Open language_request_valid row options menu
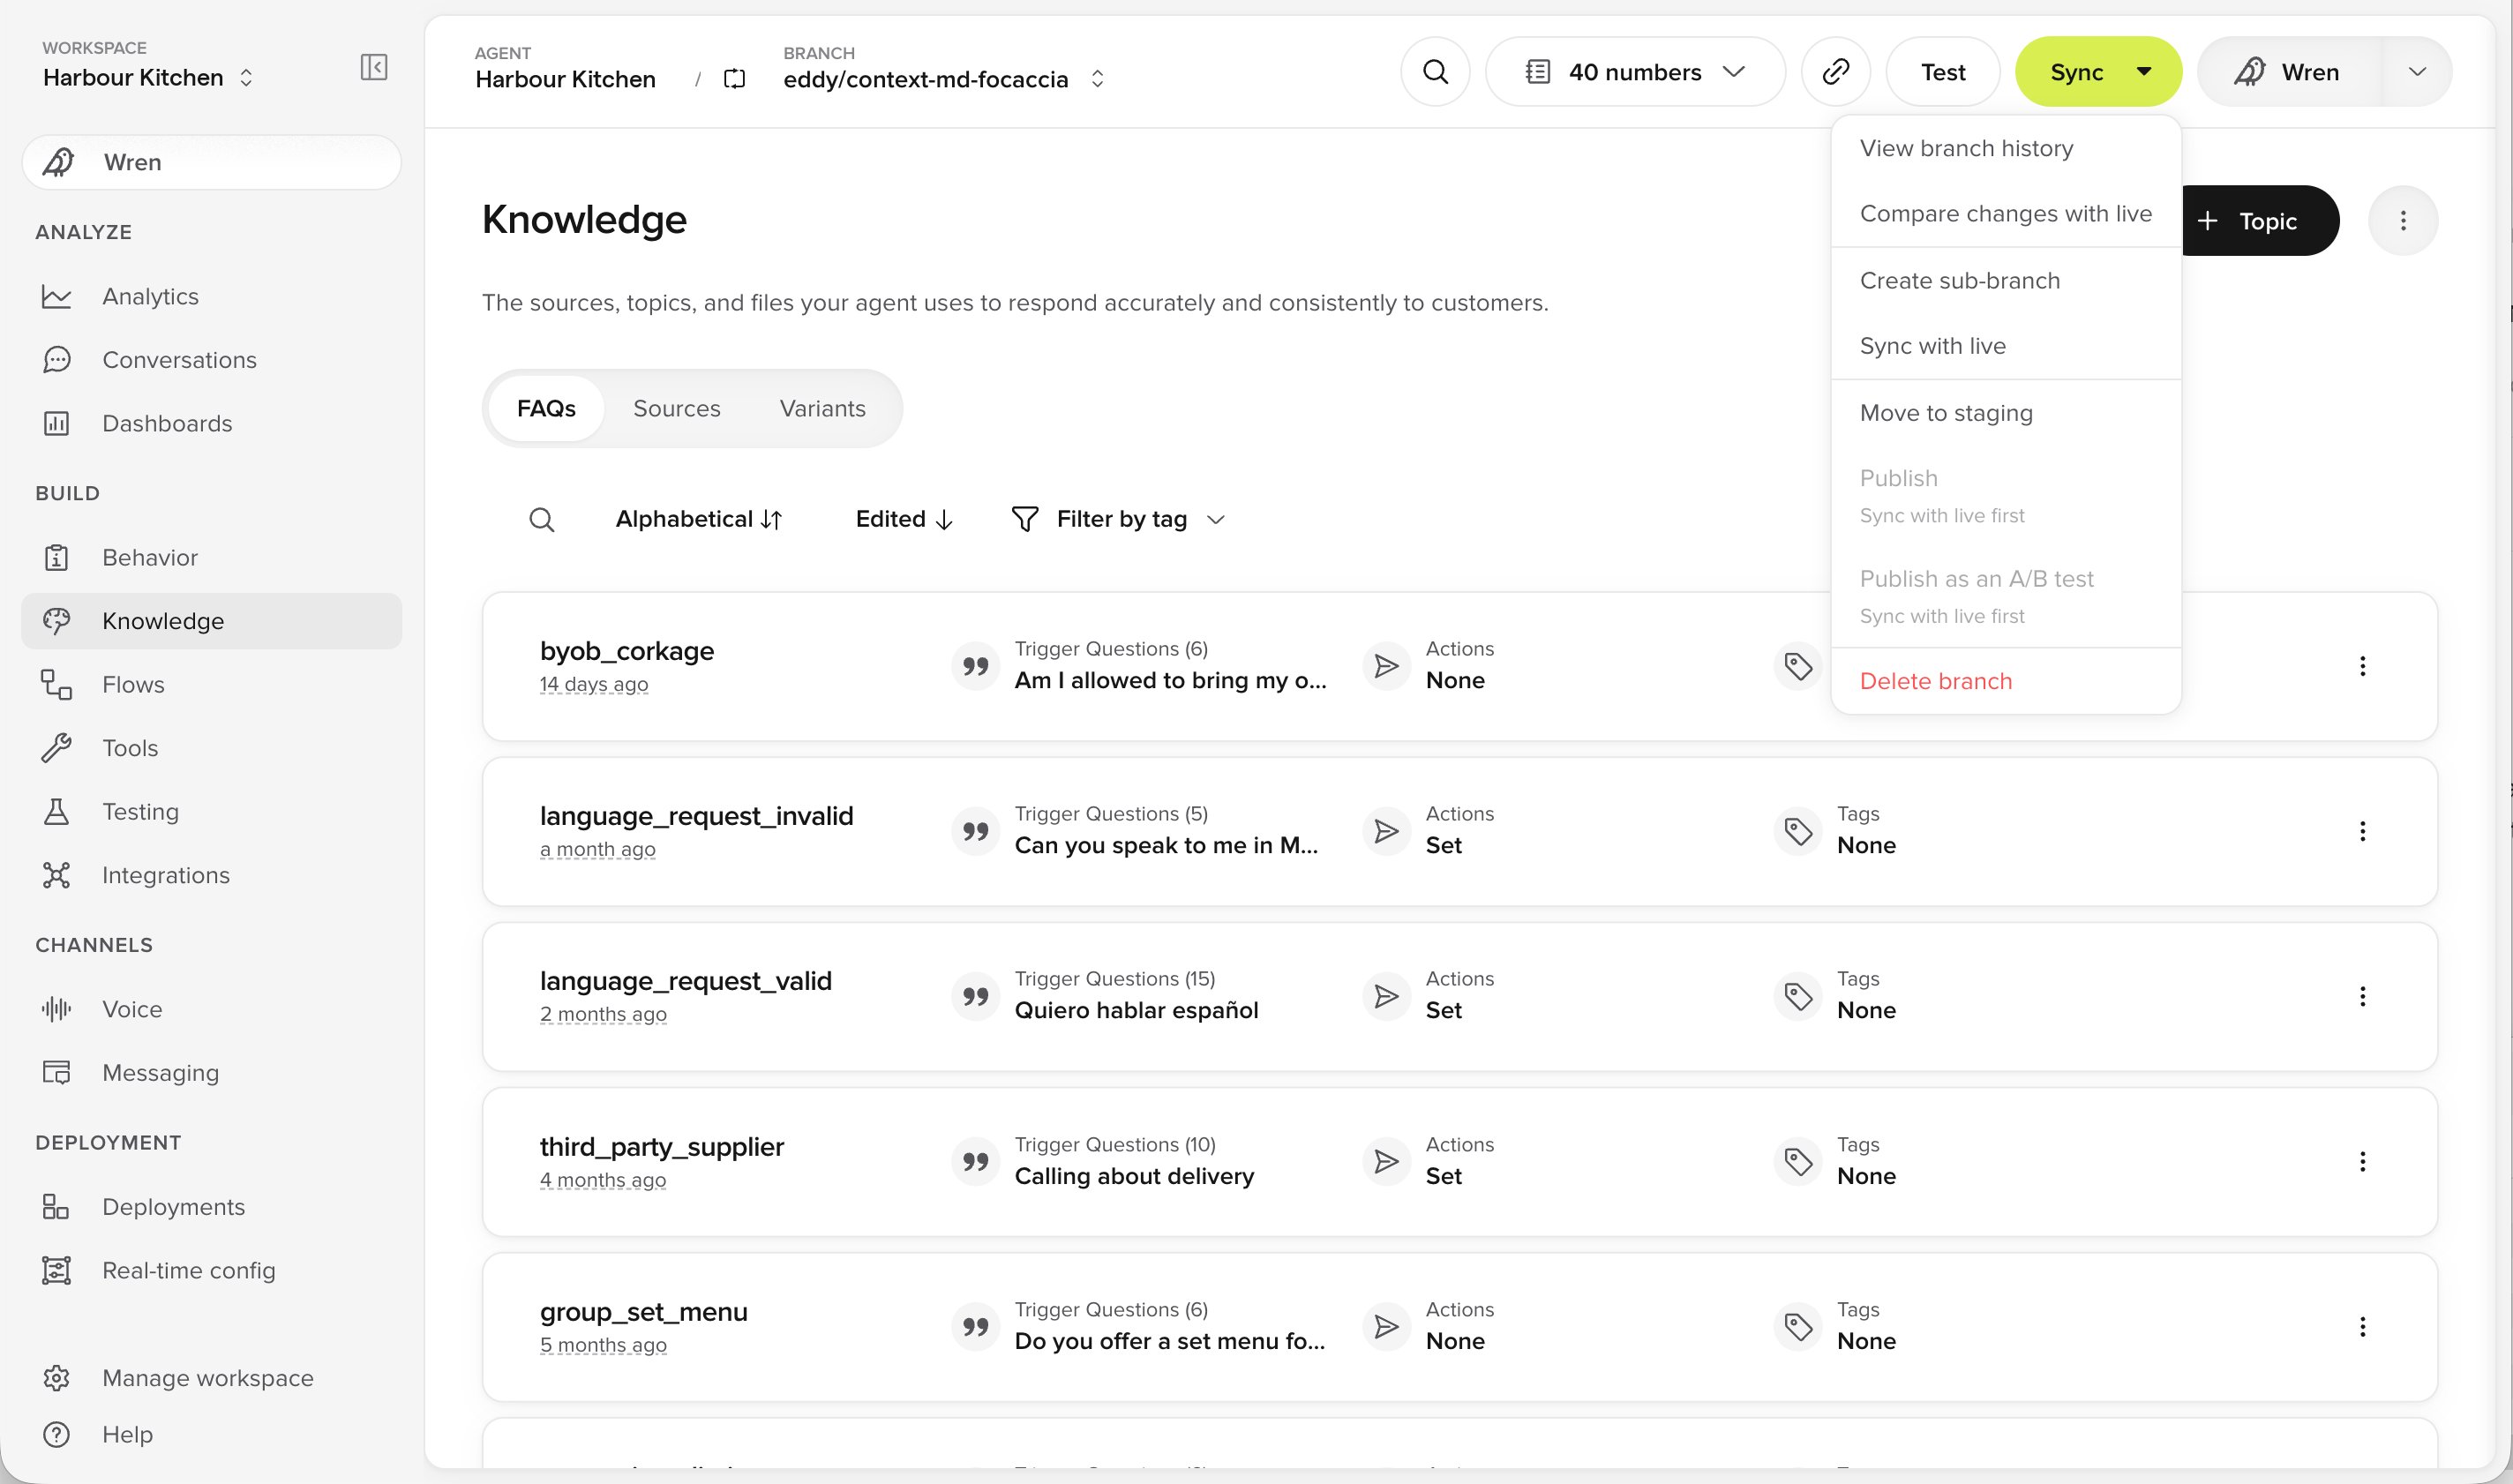Viewport: 2513px width, 1484px height. [2362, 996]
